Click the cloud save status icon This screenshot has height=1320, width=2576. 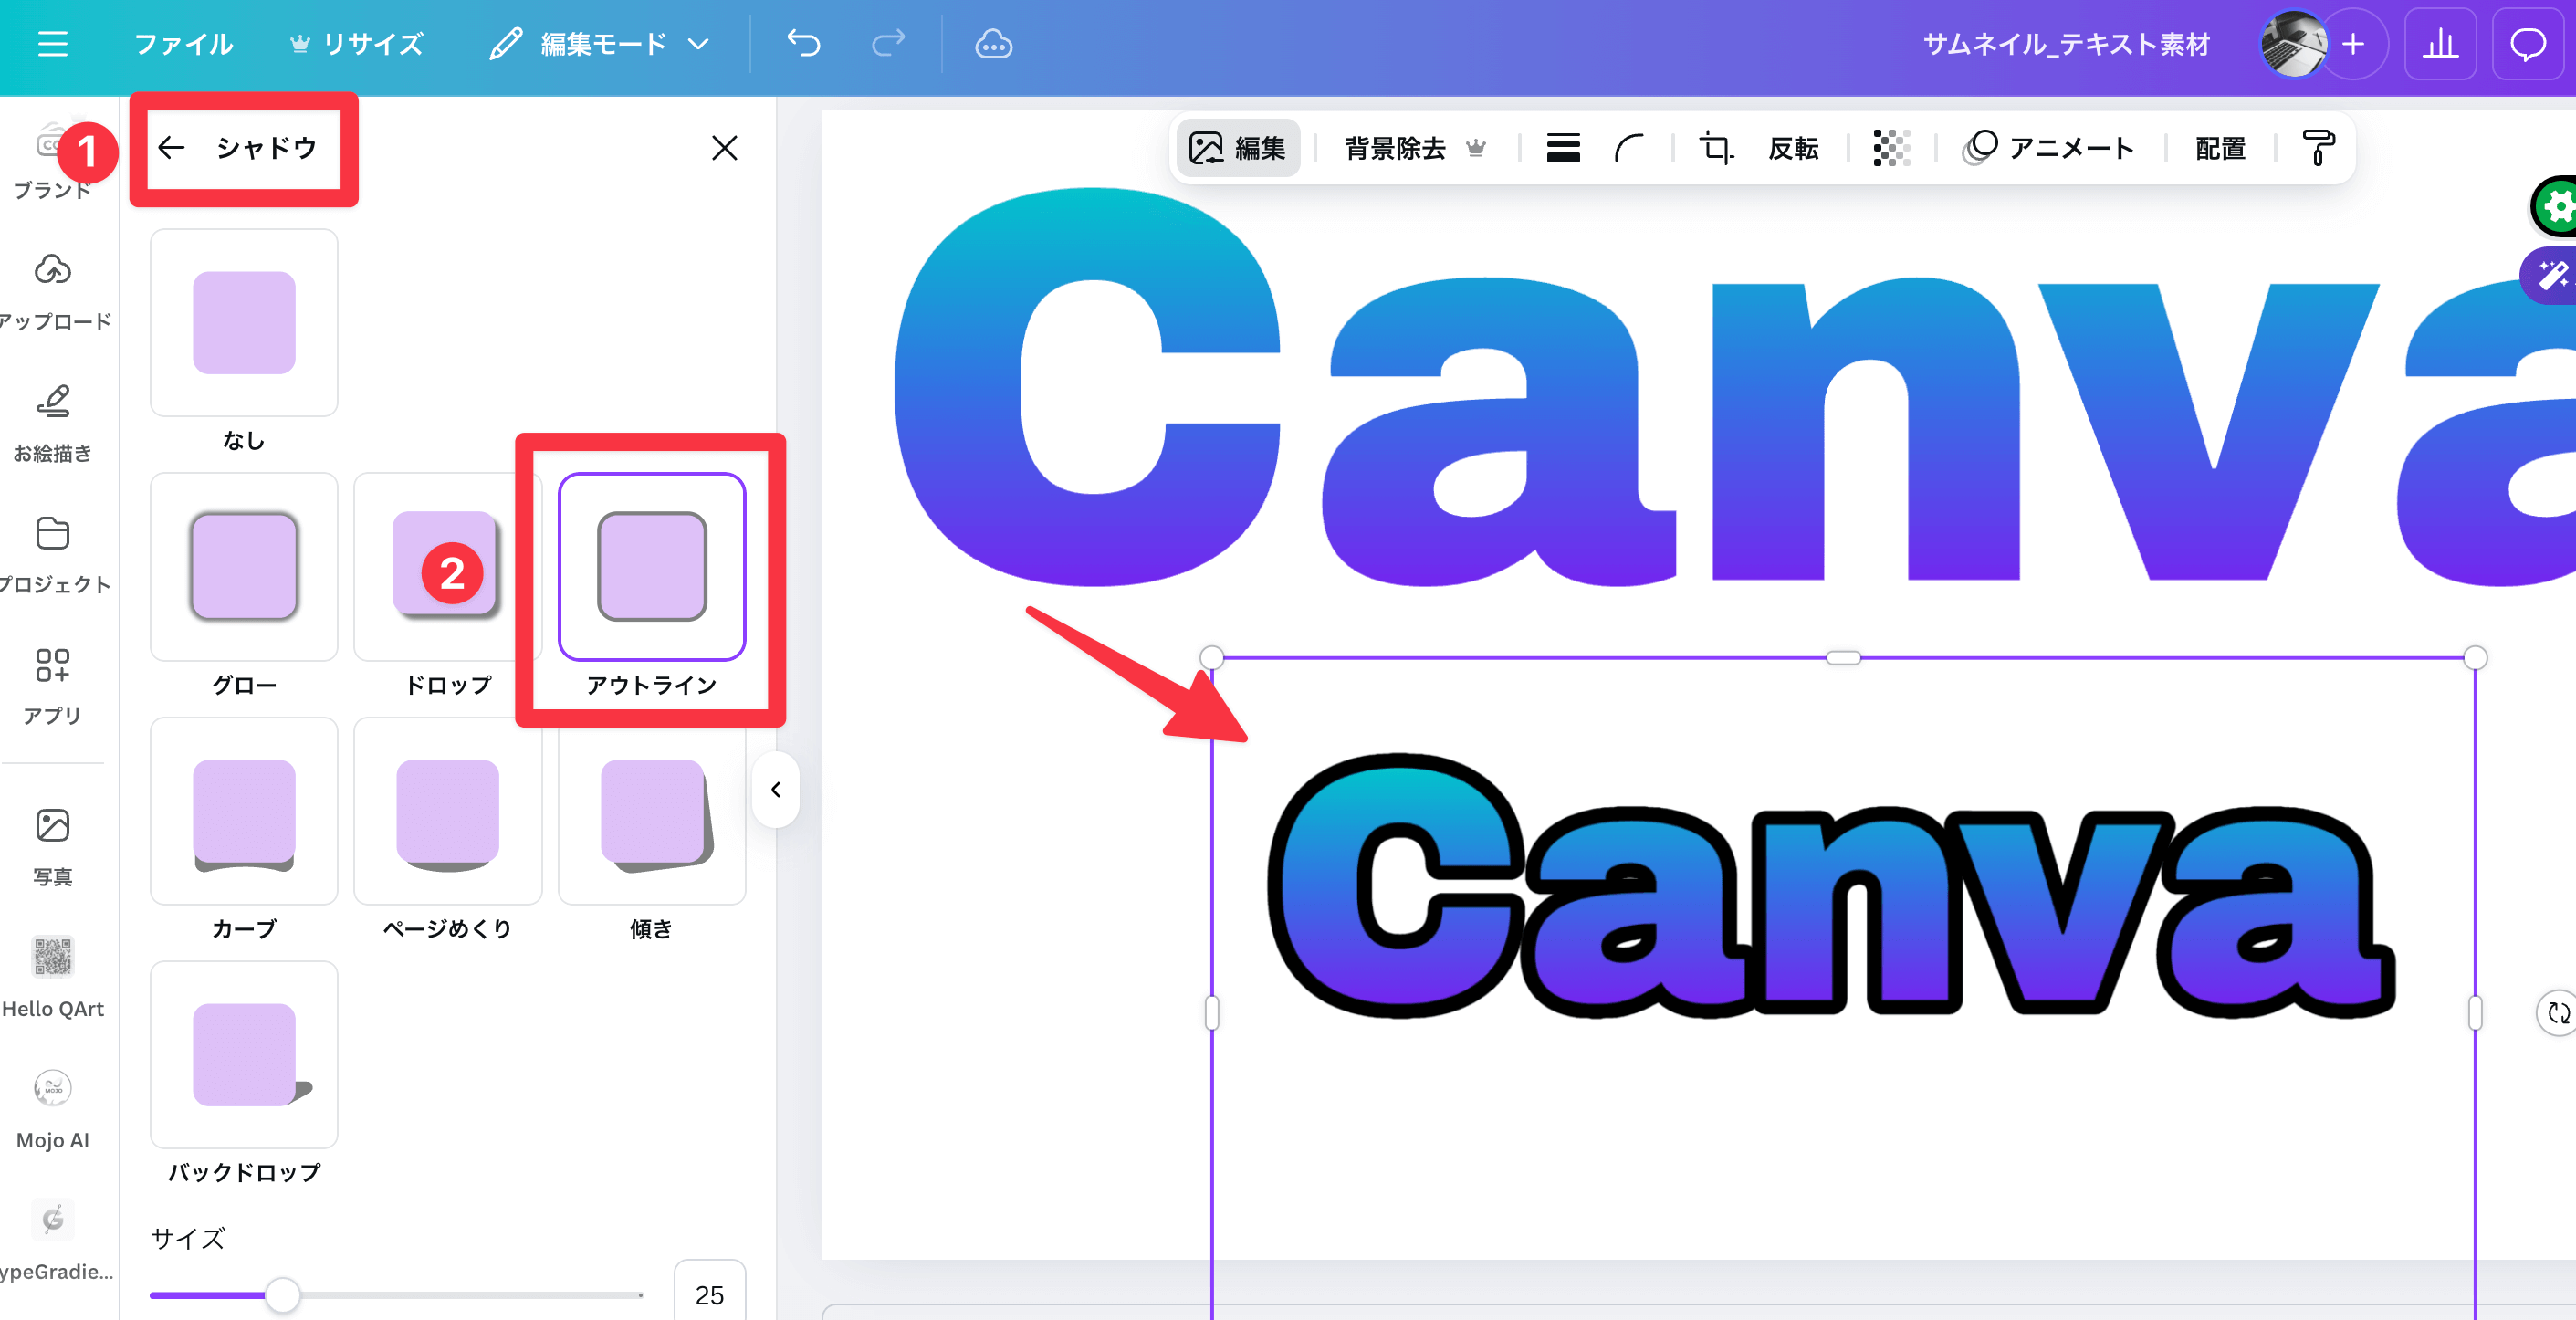click(x=993, y=44)
